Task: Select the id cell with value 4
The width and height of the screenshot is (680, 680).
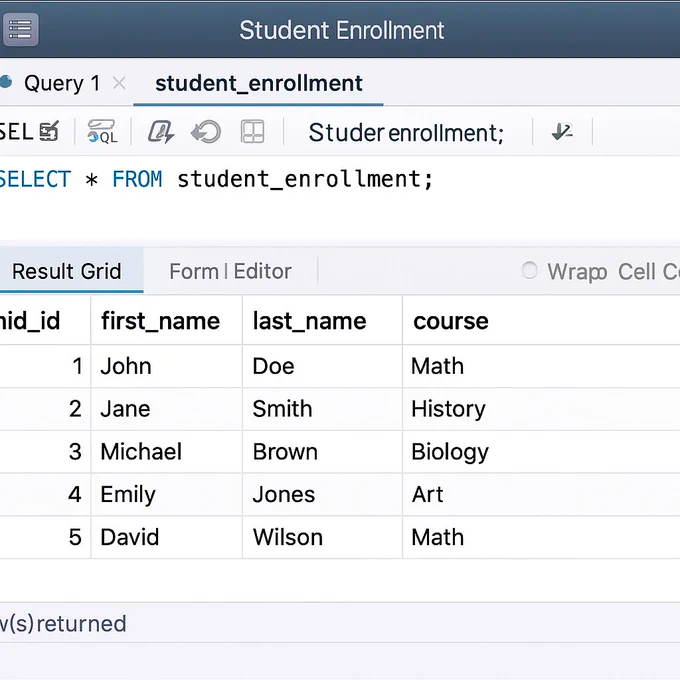Action: [45, 494]
